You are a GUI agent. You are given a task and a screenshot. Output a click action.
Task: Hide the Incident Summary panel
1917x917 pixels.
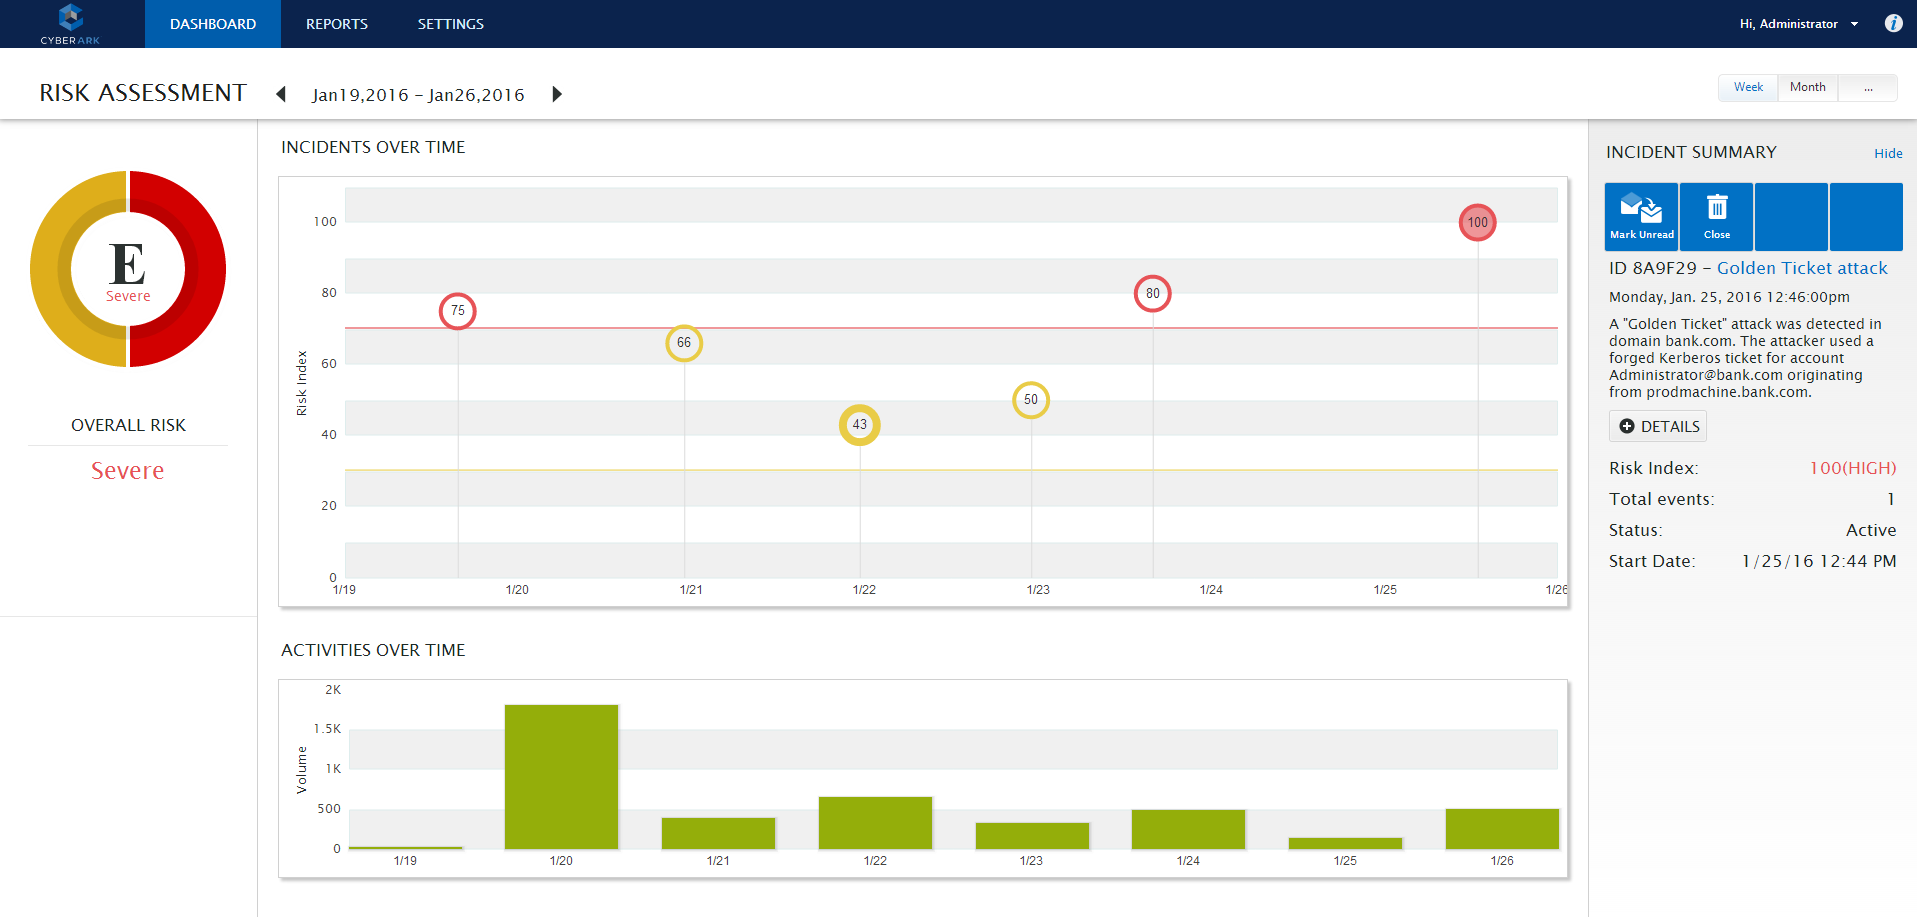1888,153
